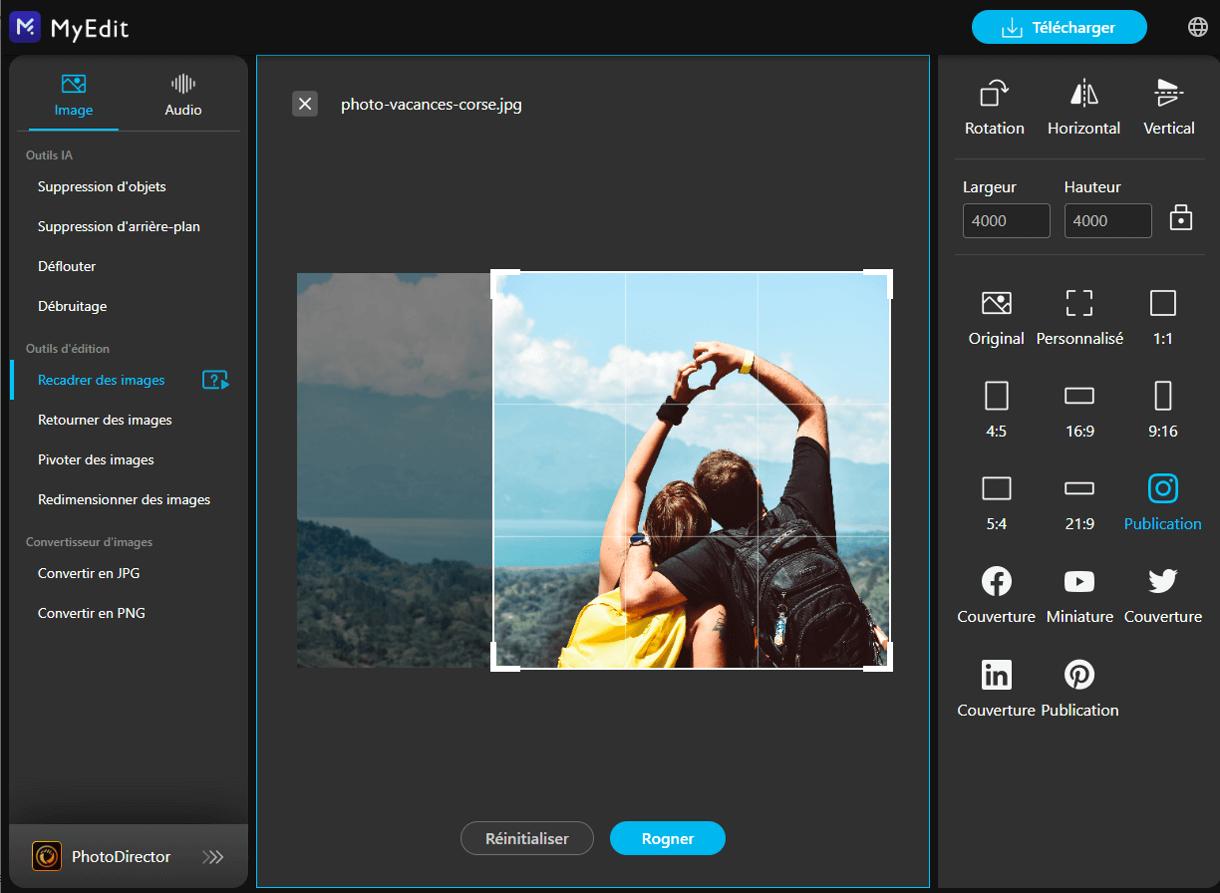Open the Redimensionner des images tool
The width and height of the screenshot is (1220, 893).
click(x=125, y=499)
